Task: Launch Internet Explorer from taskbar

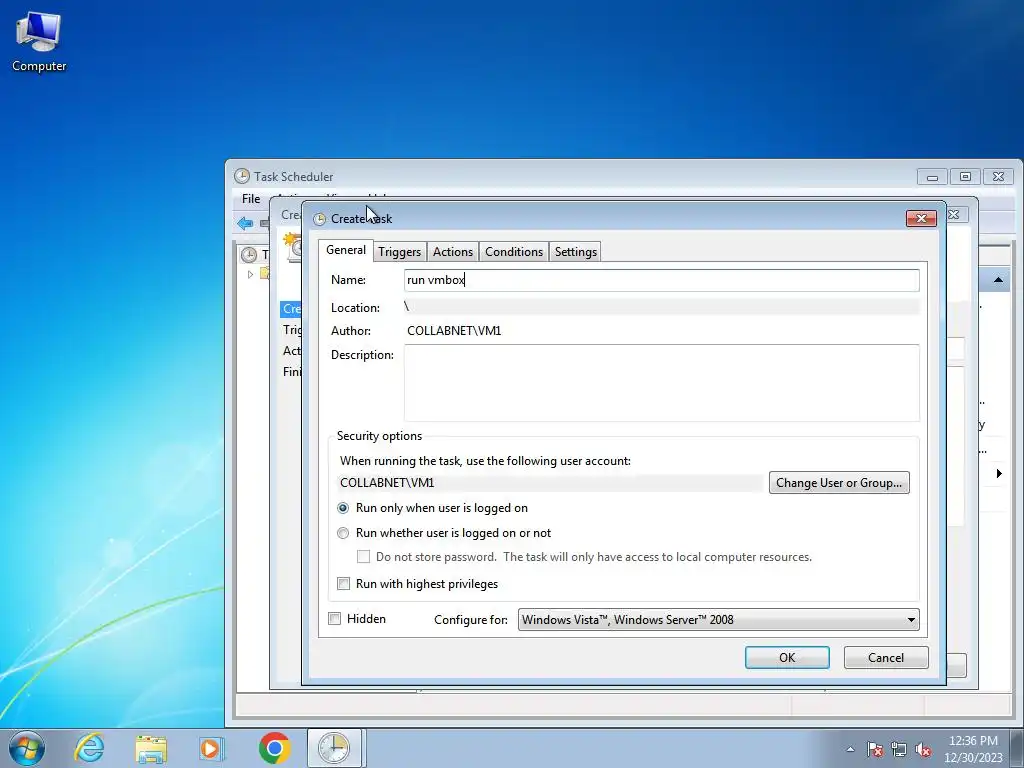Action: 89,748
